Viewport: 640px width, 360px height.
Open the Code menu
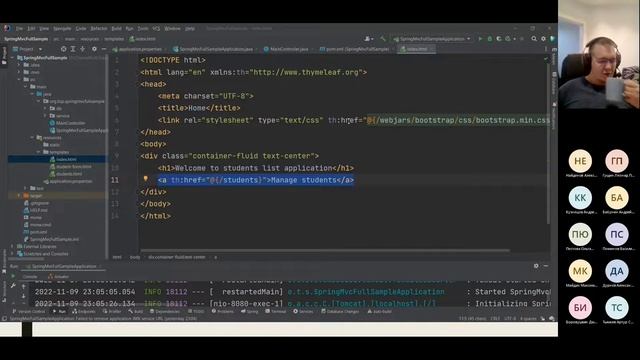[81, 29]
